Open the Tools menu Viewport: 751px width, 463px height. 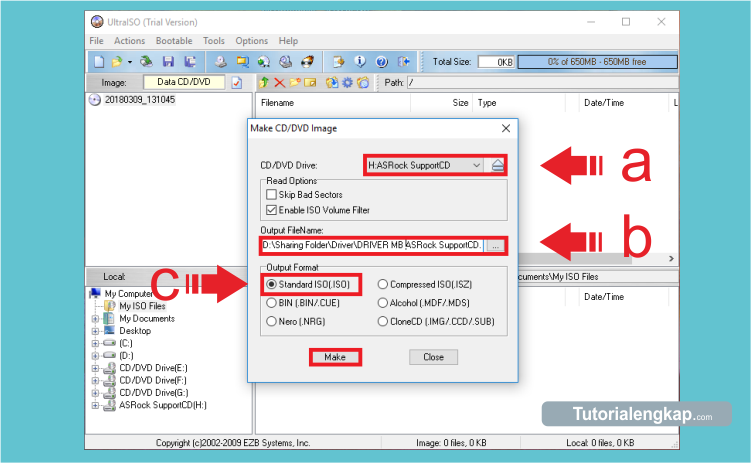click(x=214, y=41)
